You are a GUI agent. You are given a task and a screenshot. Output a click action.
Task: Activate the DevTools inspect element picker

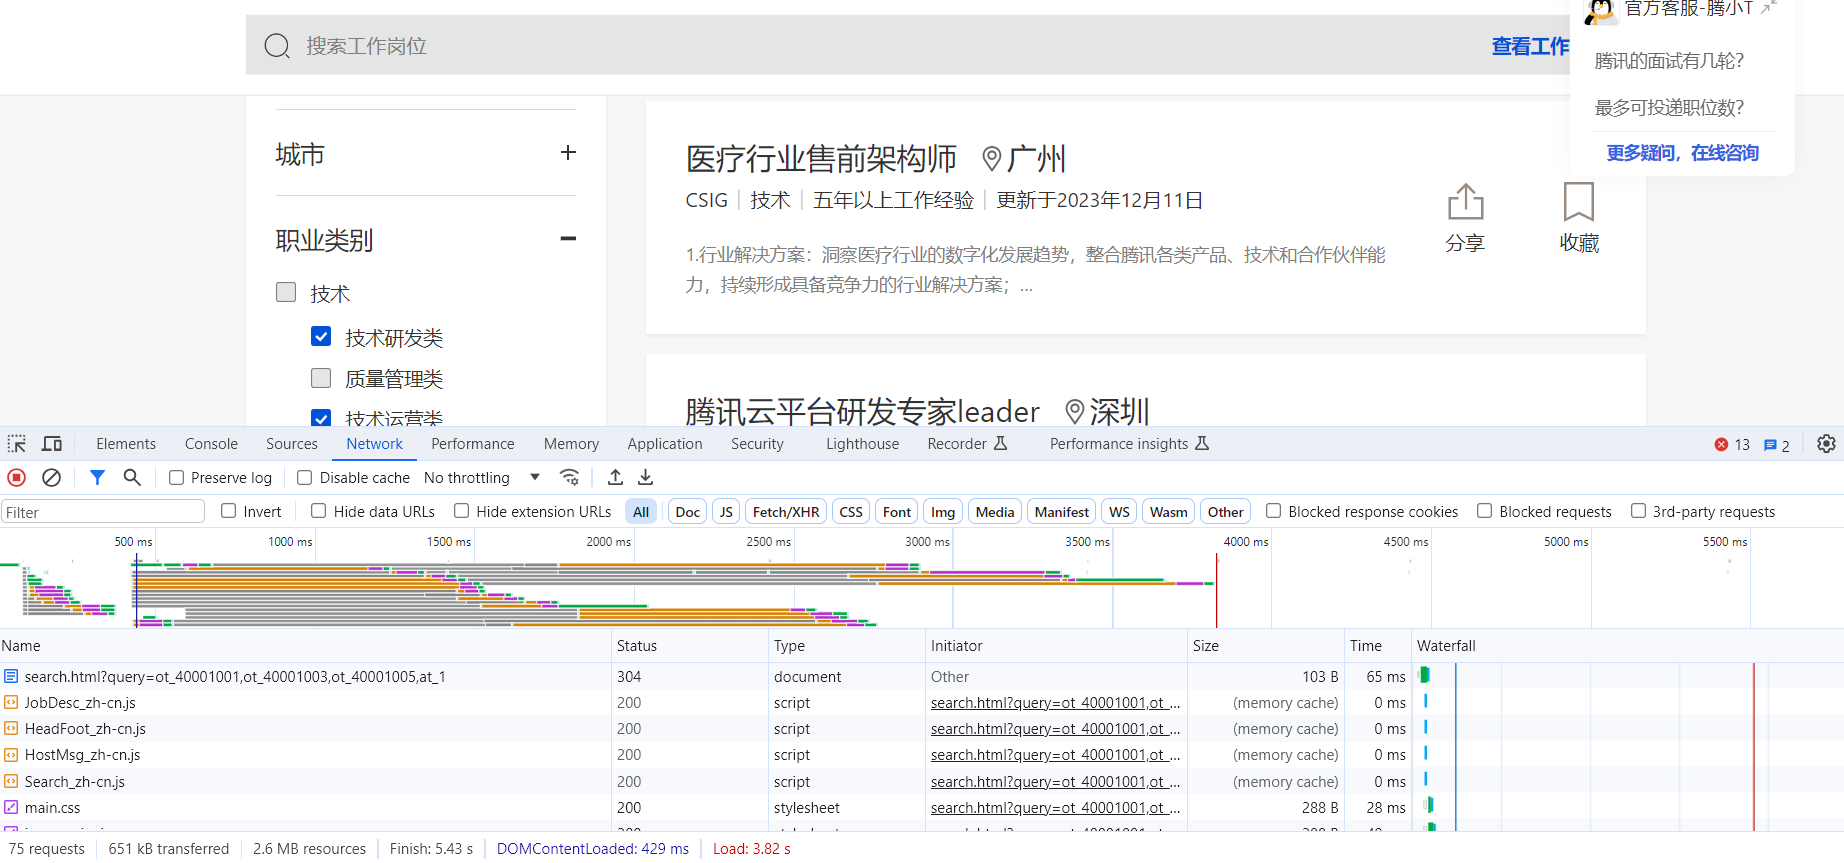(x=17, y=444)
